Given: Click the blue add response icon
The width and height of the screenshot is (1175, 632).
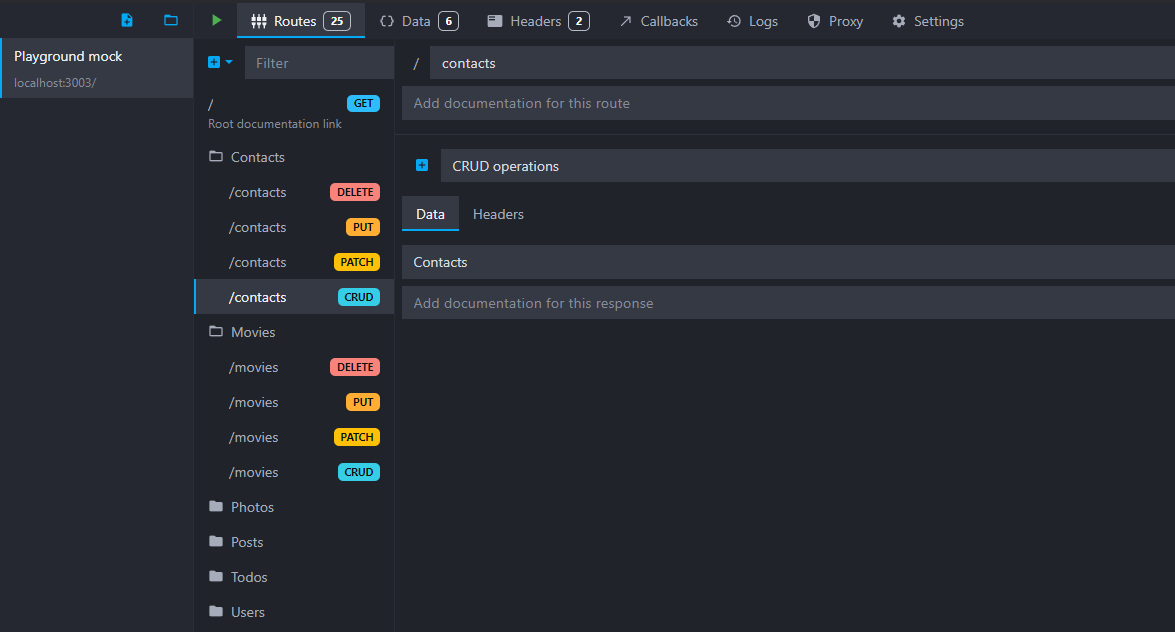Looking at the screenshot, I should [x=422, y=166].
